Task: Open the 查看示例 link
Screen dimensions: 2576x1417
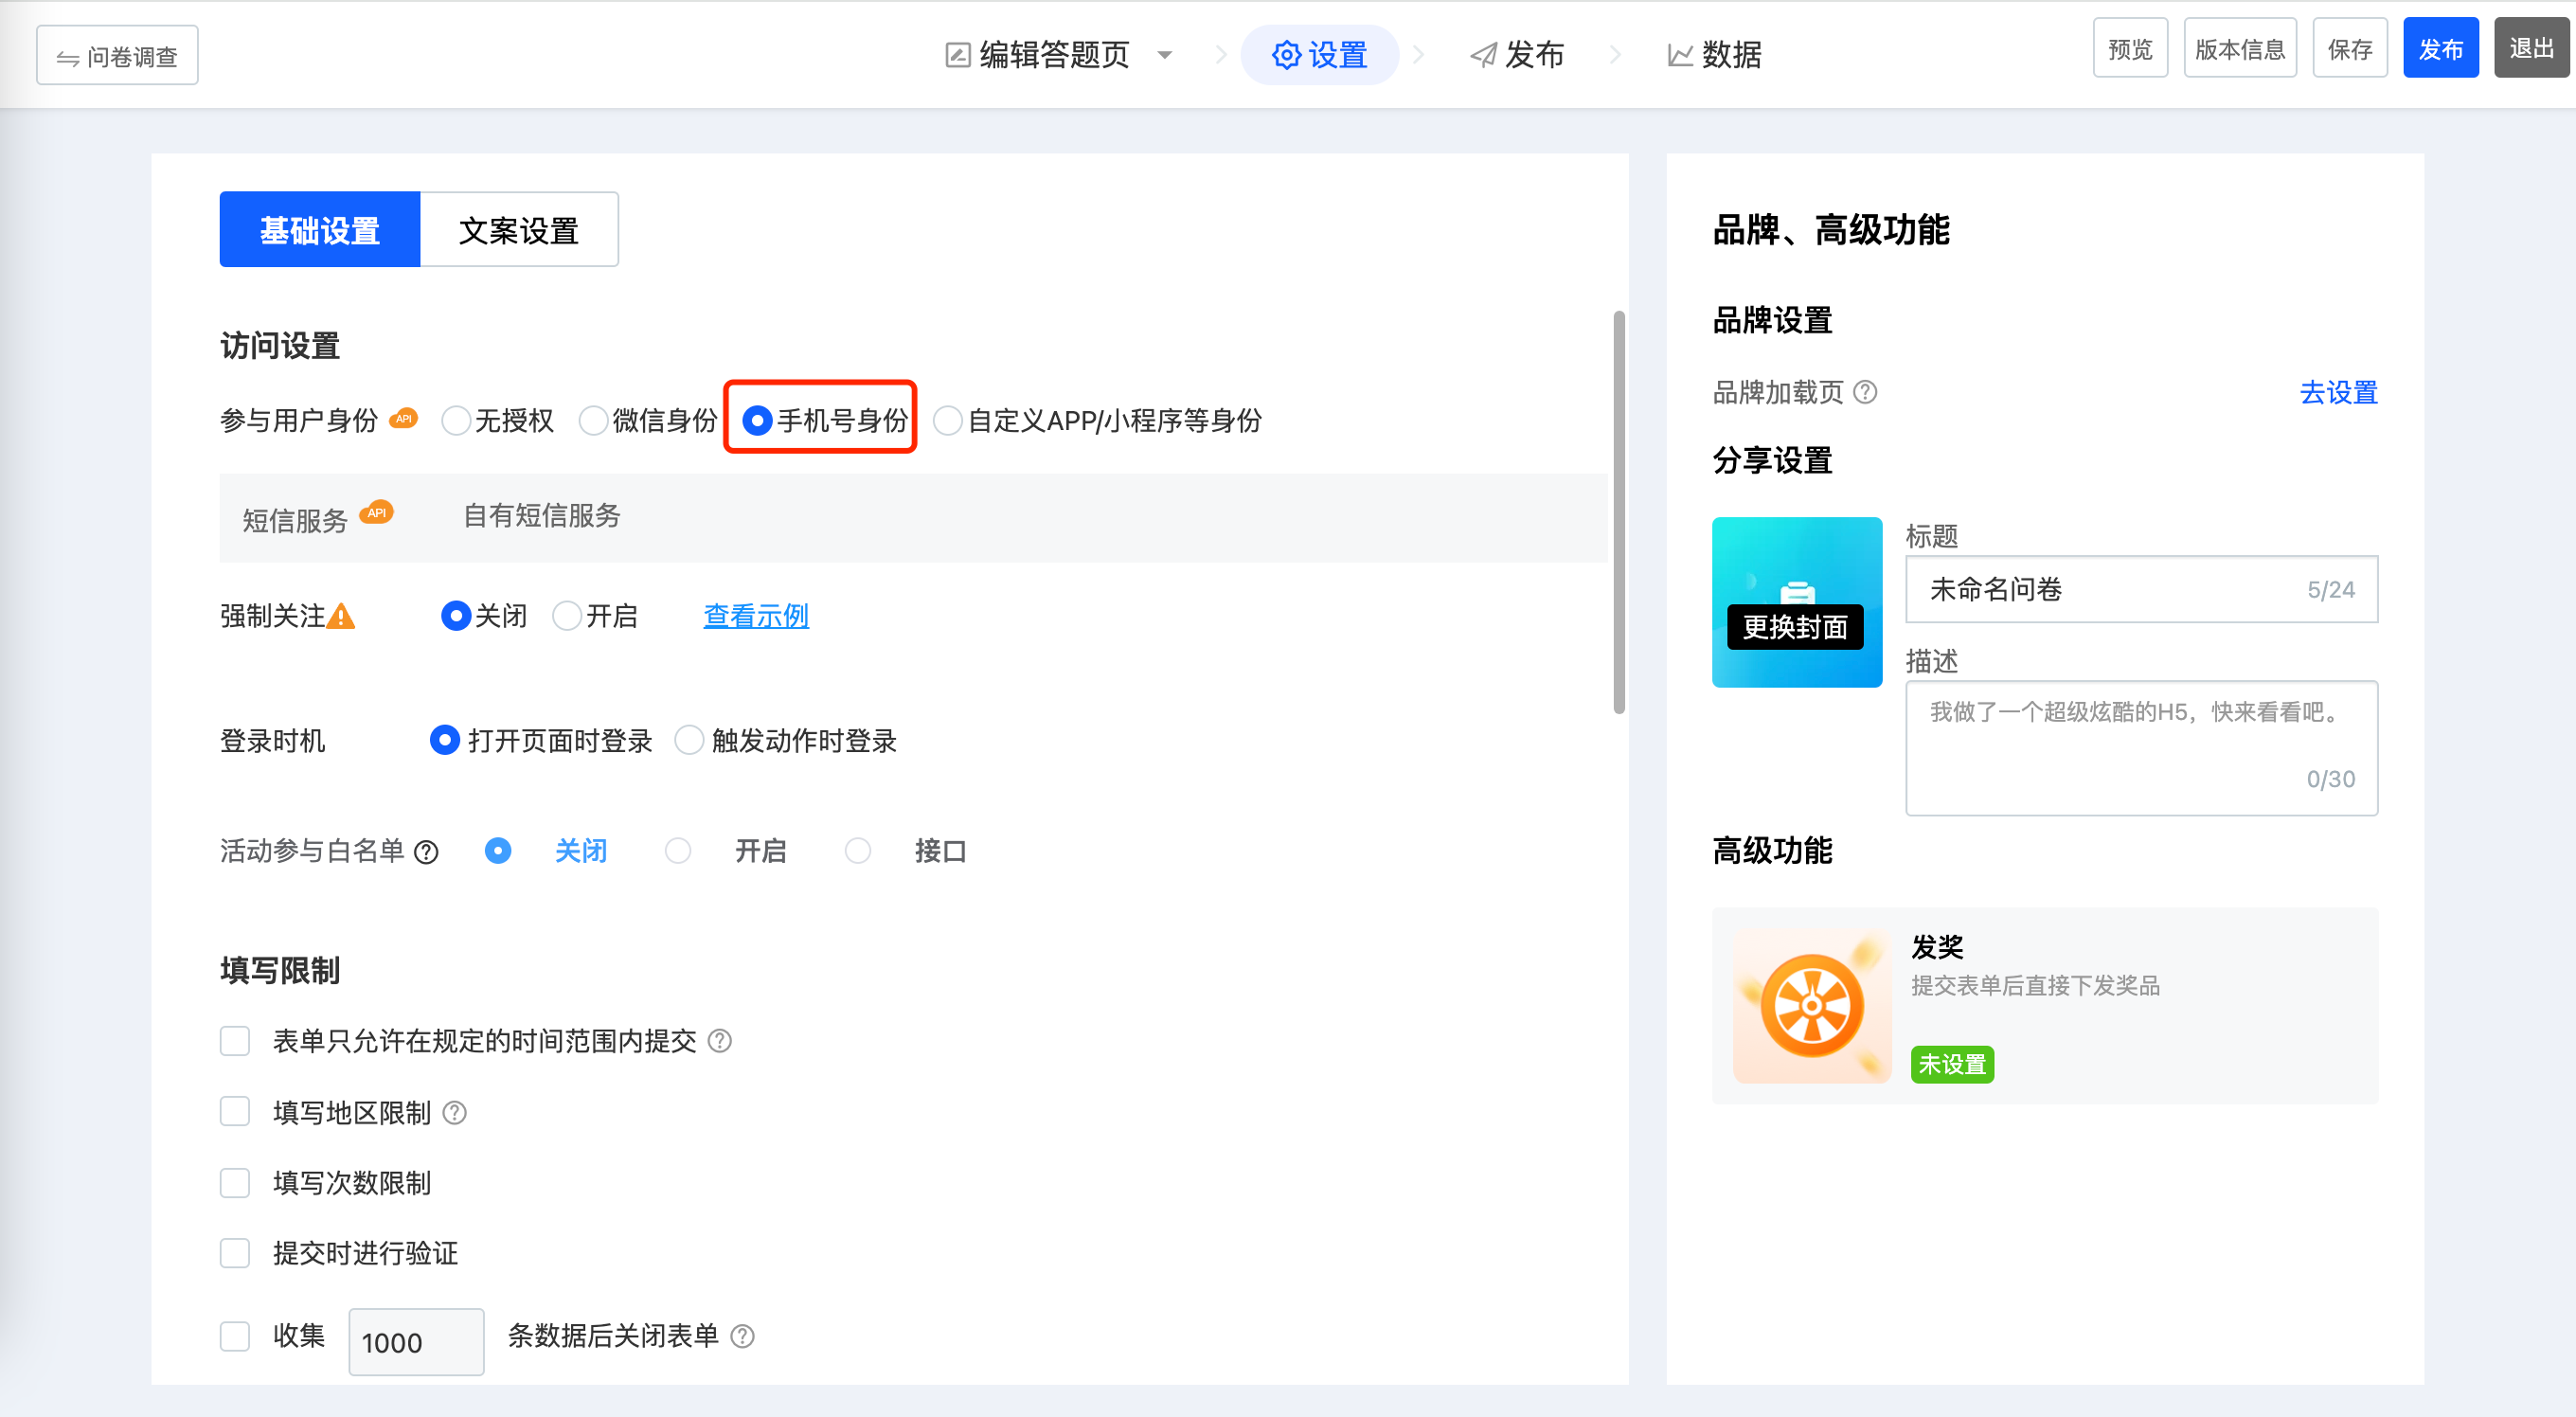Action: (x=756, y=616)
